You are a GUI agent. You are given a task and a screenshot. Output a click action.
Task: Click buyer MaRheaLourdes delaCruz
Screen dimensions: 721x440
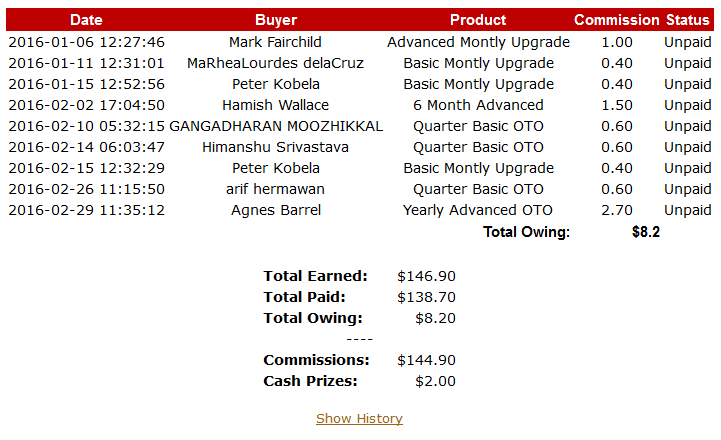(x=275, y=63)
